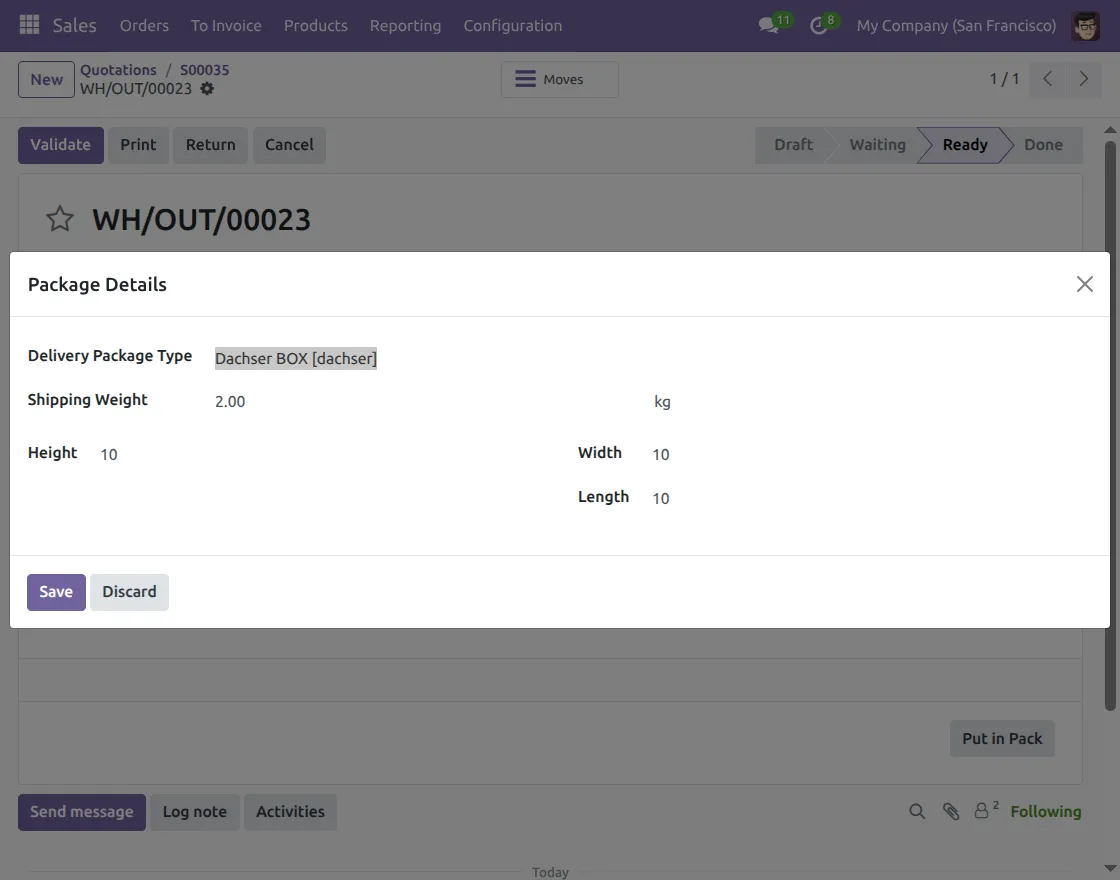Open the To Invoice menu
The width and height of the screenshot is (1120, 880).
pos(226,26)
